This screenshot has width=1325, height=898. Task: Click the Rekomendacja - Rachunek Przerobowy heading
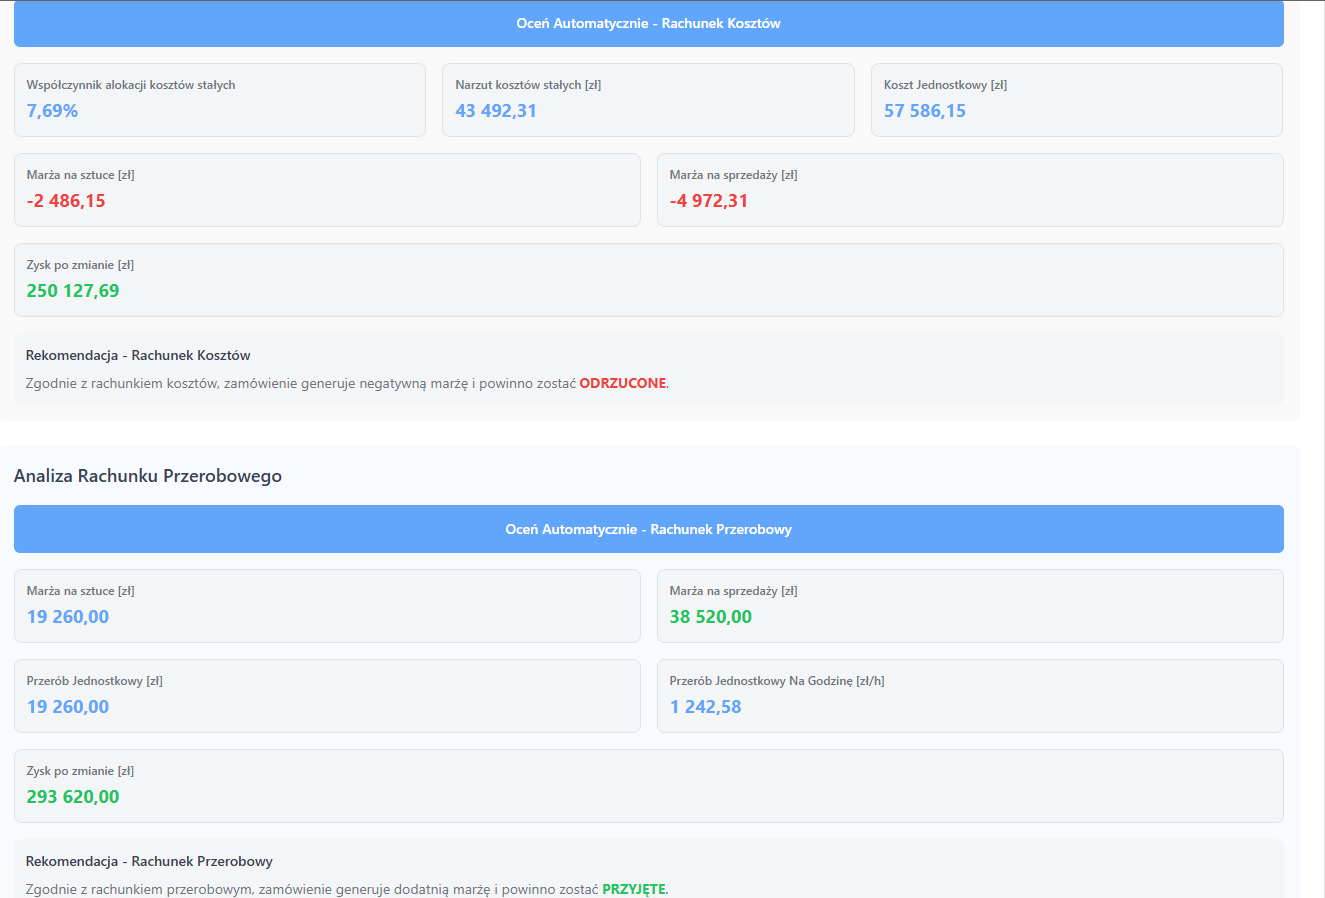click(x=149, y=861)
